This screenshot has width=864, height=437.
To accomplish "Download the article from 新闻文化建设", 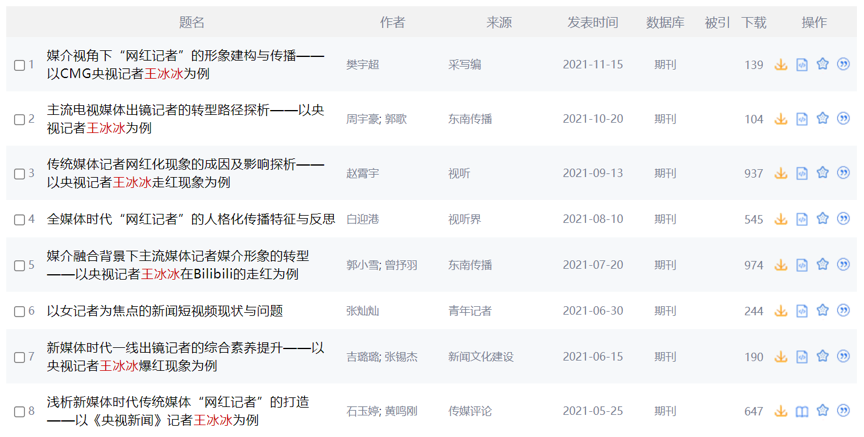I will (x=781, y=357).
